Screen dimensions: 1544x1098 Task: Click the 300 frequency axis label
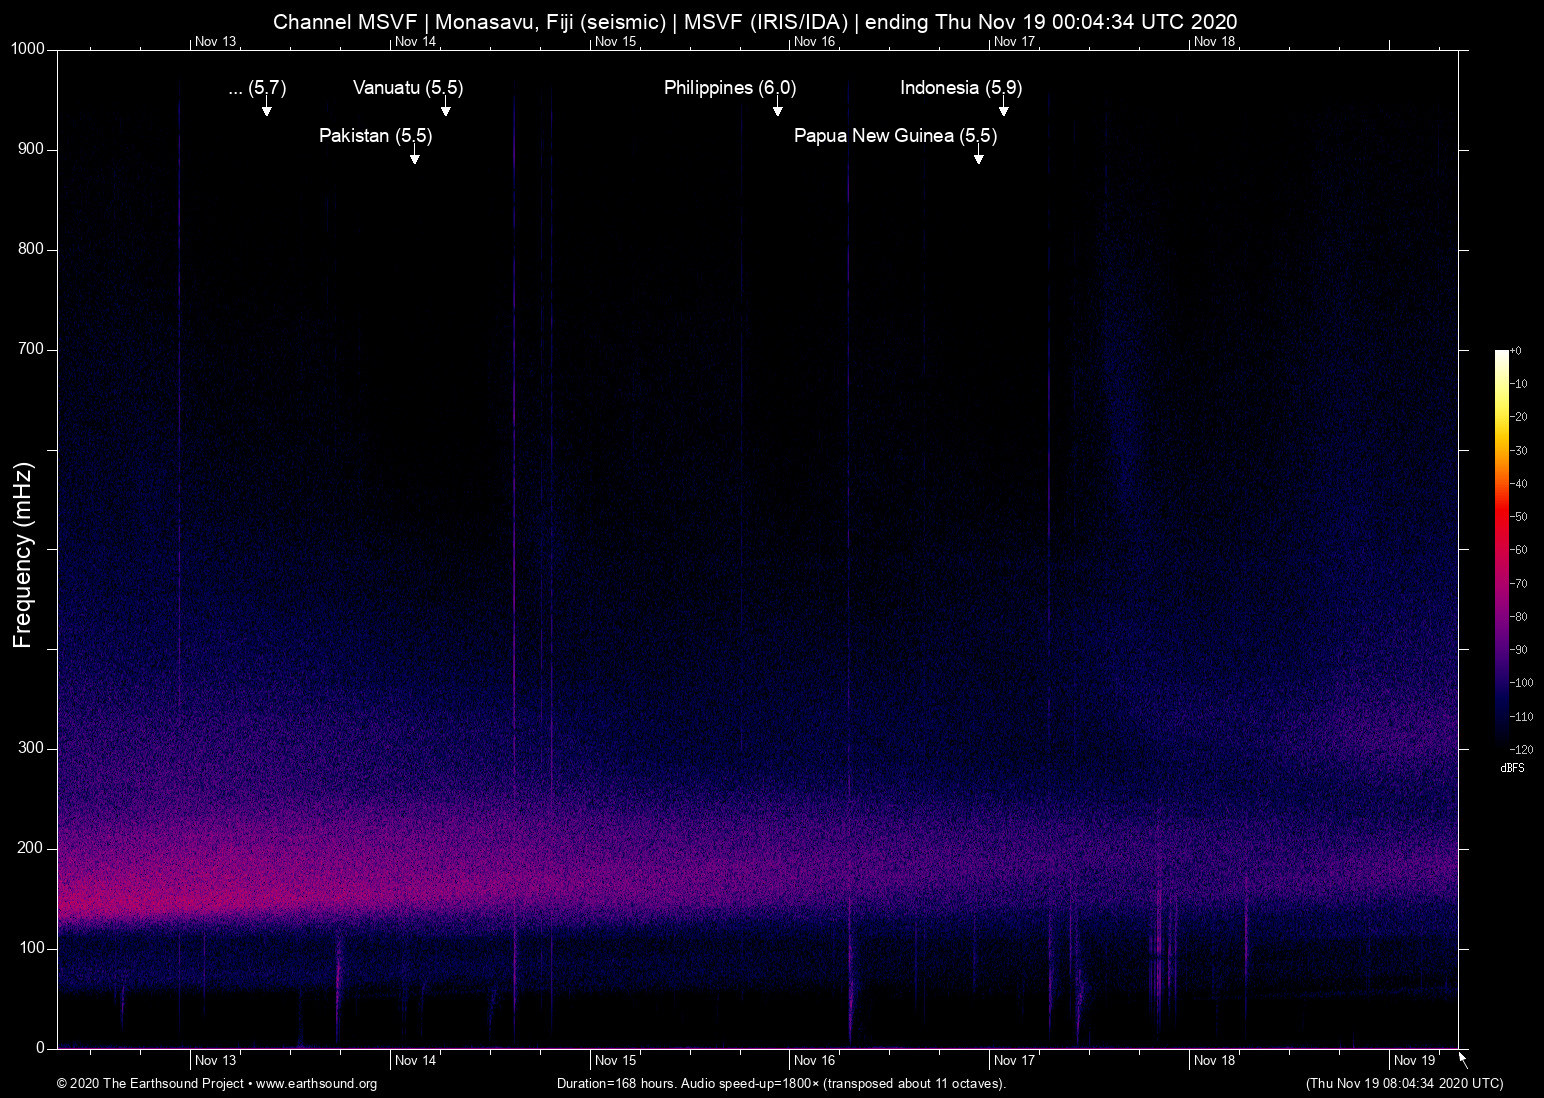[31, 748]
